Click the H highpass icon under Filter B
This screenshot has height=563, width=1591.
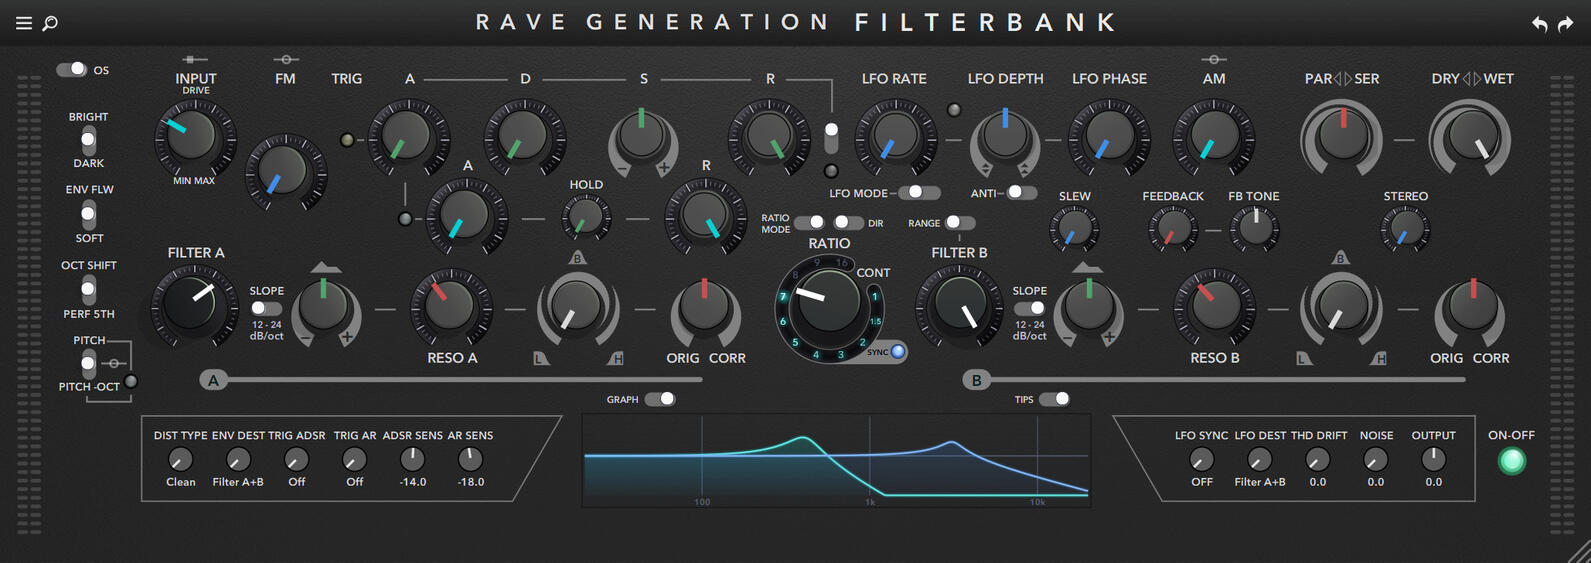(1379, 358)
